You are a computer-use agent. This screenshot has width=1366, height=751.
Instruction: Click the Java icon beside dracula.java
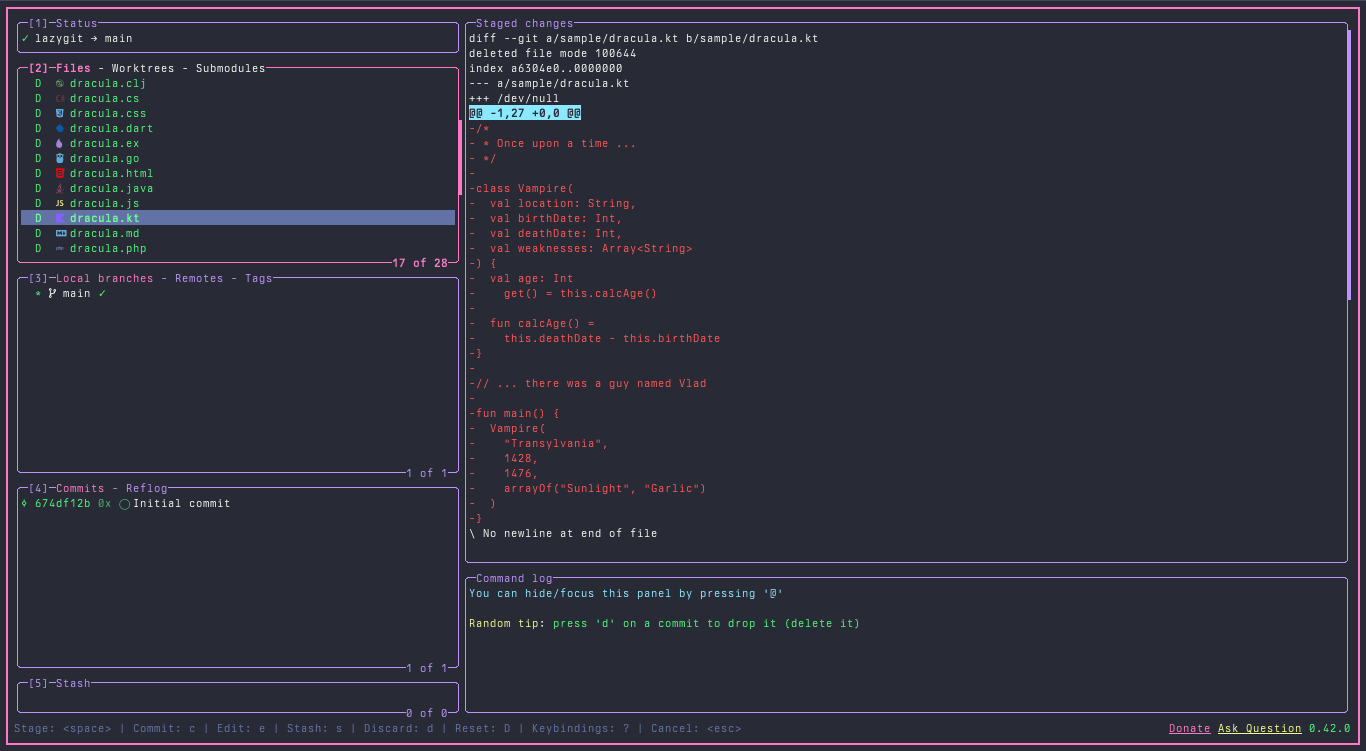coord(59,188)
